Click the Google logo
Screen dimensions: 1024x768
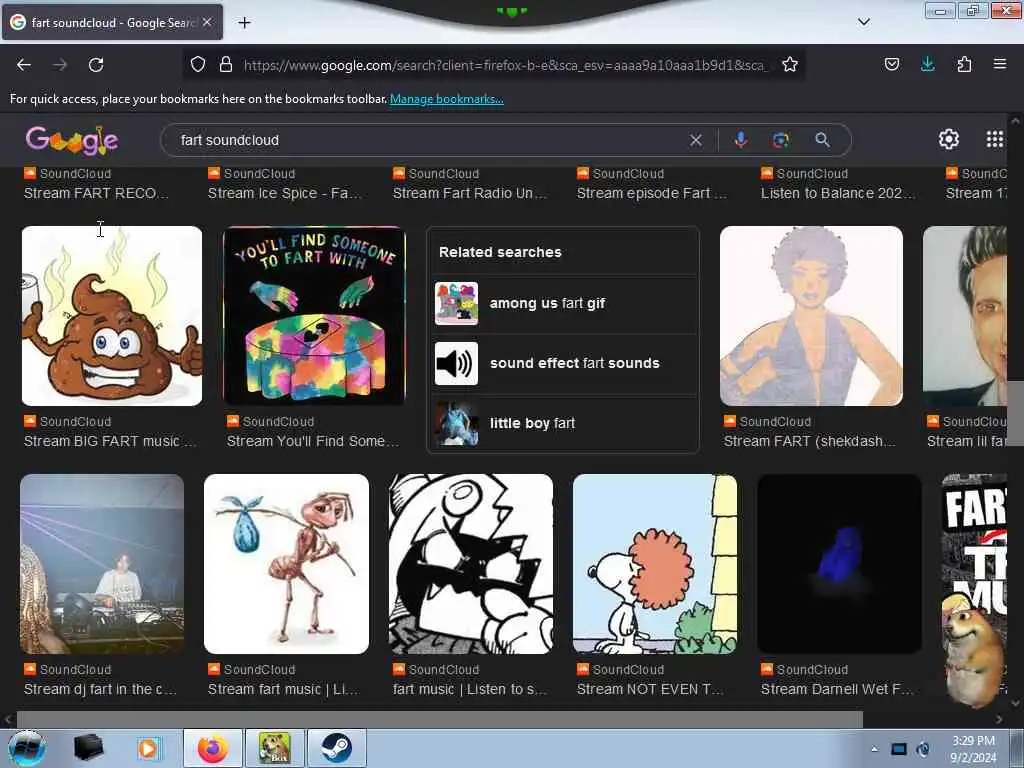click(72, 140)
